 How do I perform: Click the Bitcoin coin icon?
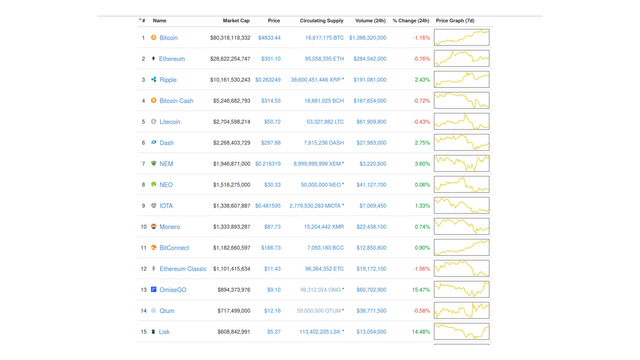153,38
